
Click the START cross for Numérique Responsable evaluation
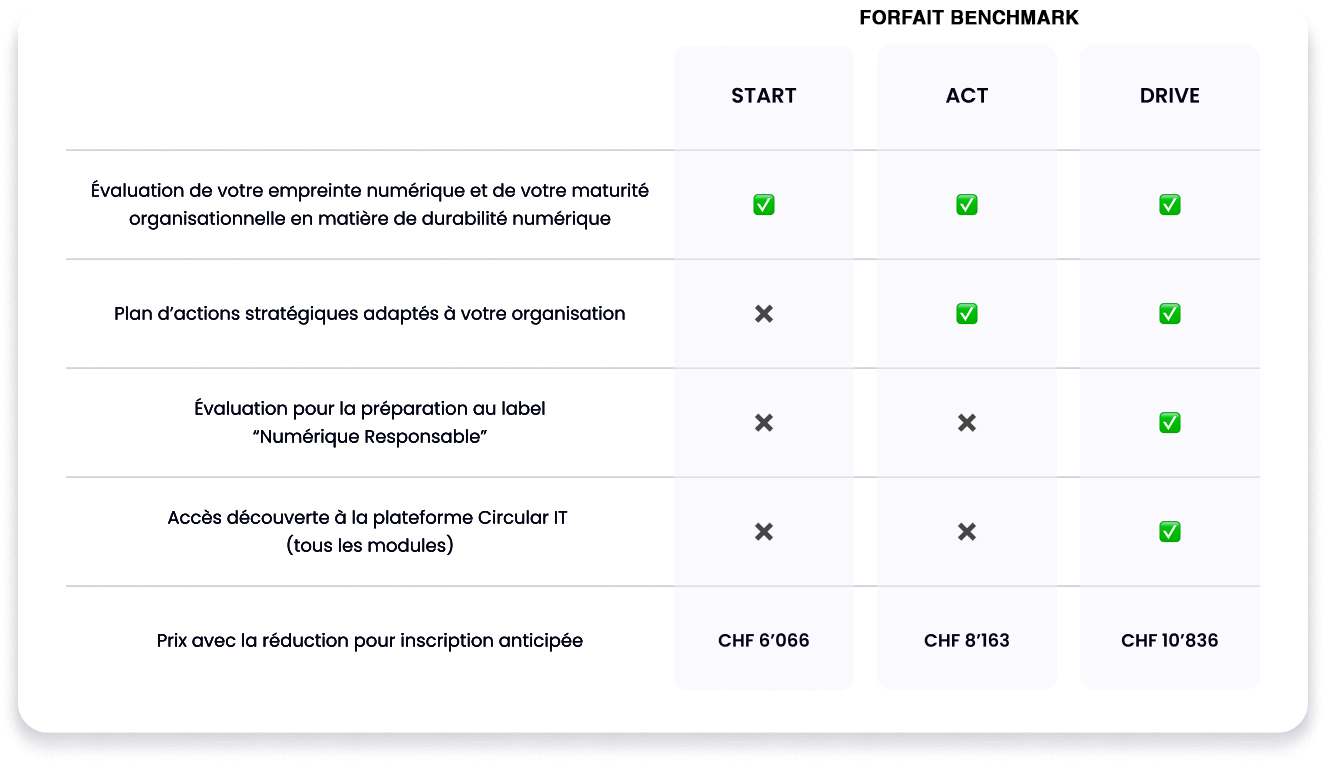[x=764, y=423]
